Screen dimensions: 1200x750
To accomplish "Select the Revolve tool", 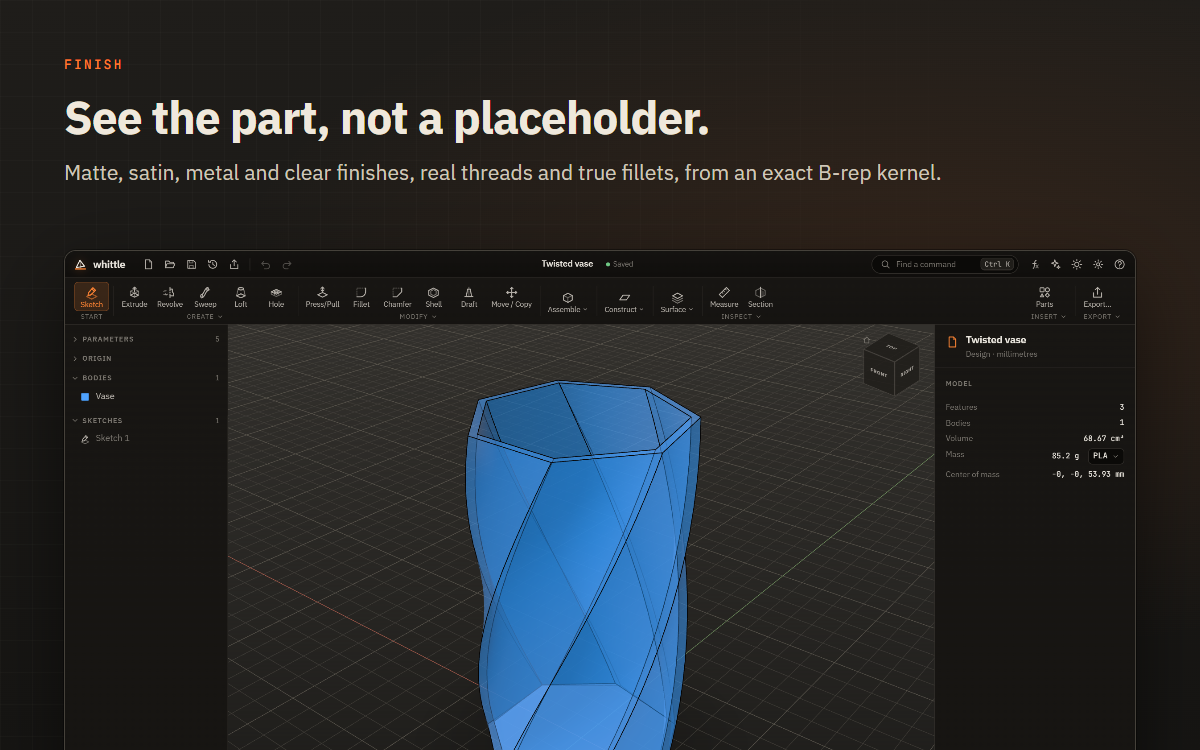I will 170,297.
